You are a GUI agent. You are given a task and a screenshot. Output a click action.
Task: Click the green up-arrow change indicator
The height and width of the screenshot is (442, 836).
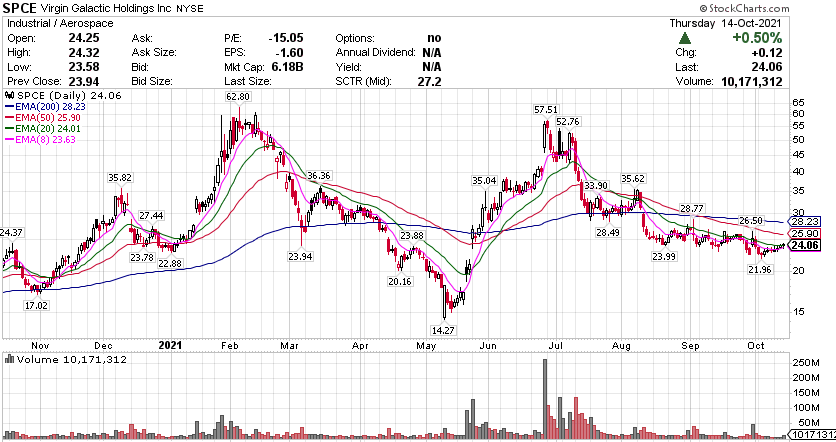685,38
